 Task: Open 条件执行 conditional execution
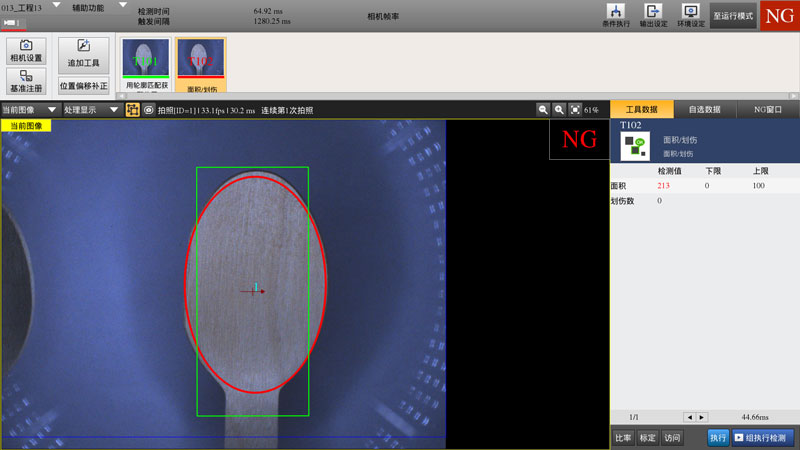tap(617, 15)
